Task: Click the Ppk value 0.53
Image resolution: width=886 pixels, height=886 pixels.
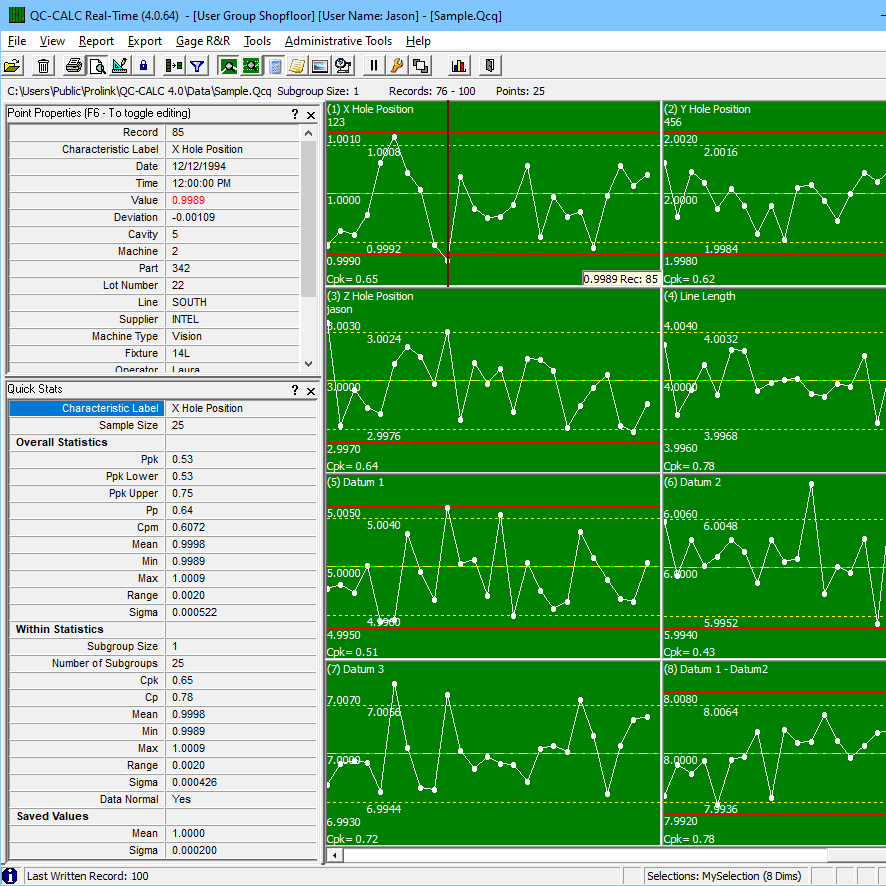Action: [x=241, y=459]
